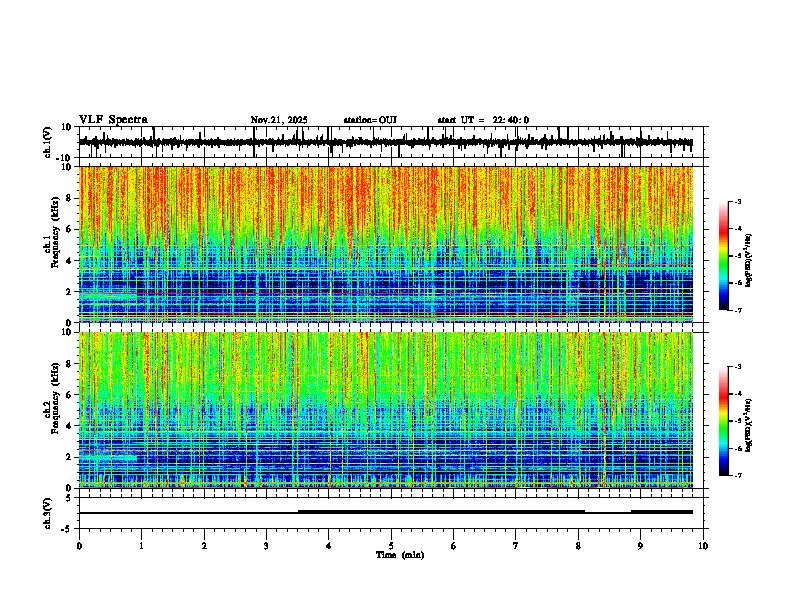Click time axis tick label "7"
792x612 pixels.
516,546
